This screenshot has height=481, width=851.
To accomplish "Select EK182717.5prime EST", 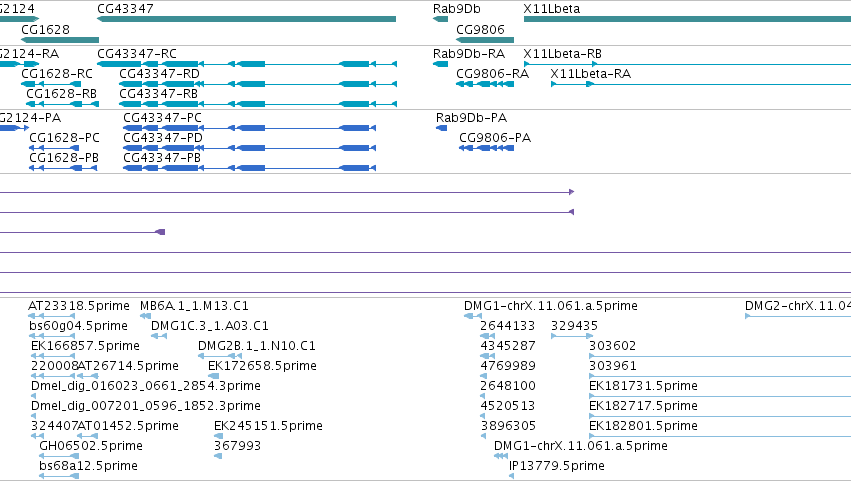I will (x=720, y=416).
